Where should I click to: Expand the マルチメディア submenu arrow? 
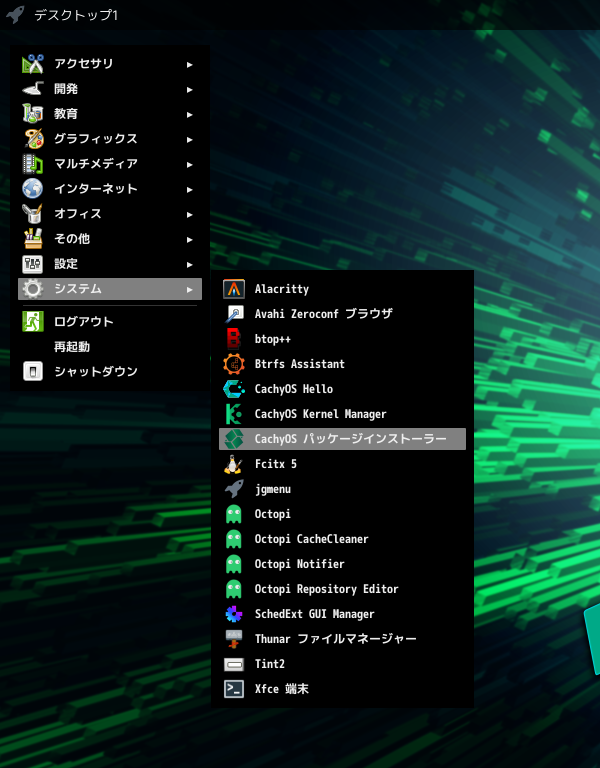coord(190,164)
